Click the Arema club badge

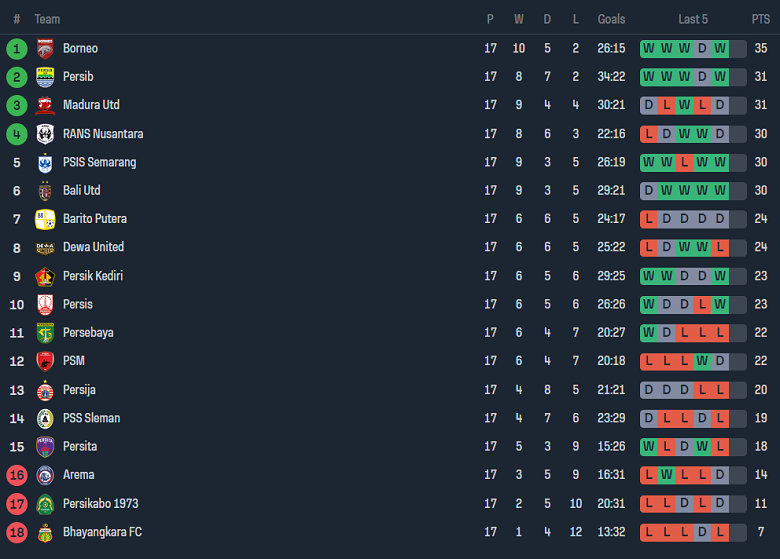tap(45, 475)
